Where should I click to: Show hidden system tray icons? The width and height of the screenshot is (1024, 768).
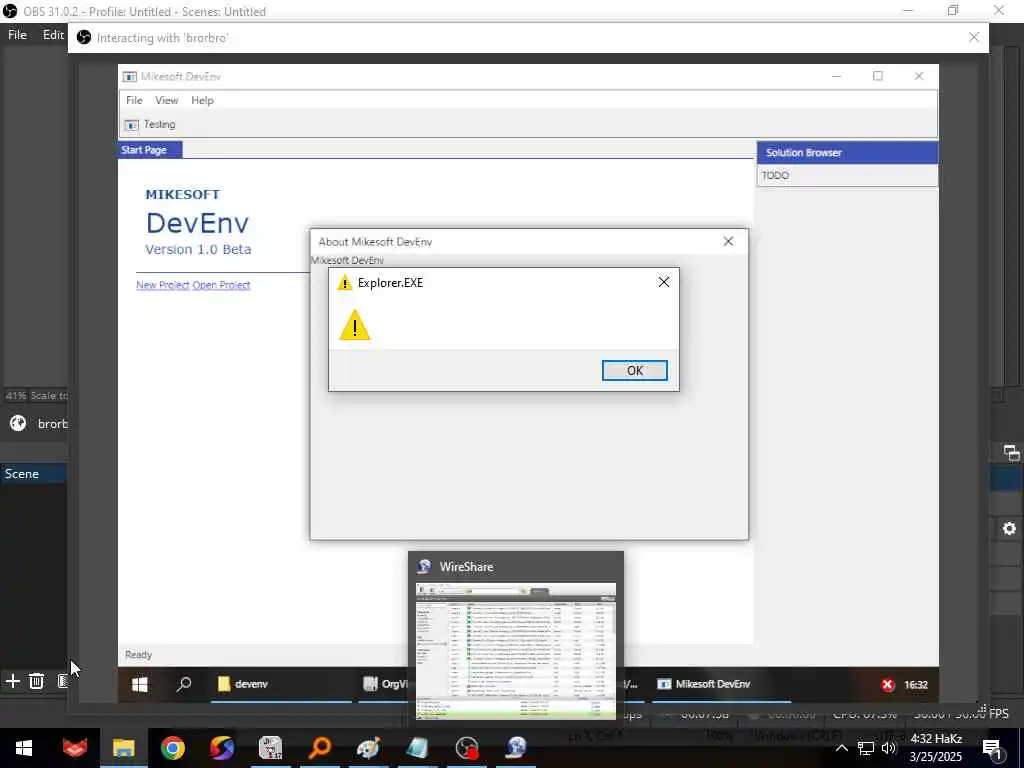pyautogui.click(x=842, y=748)
